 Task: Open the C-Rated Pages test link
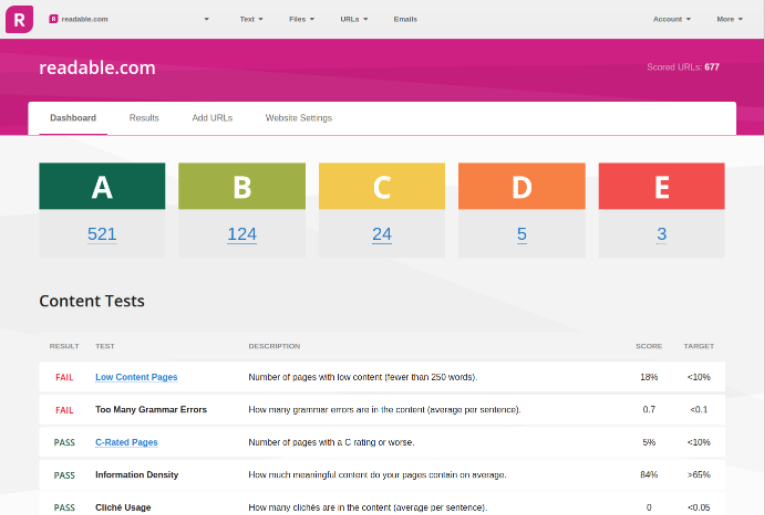pos(126,442)
